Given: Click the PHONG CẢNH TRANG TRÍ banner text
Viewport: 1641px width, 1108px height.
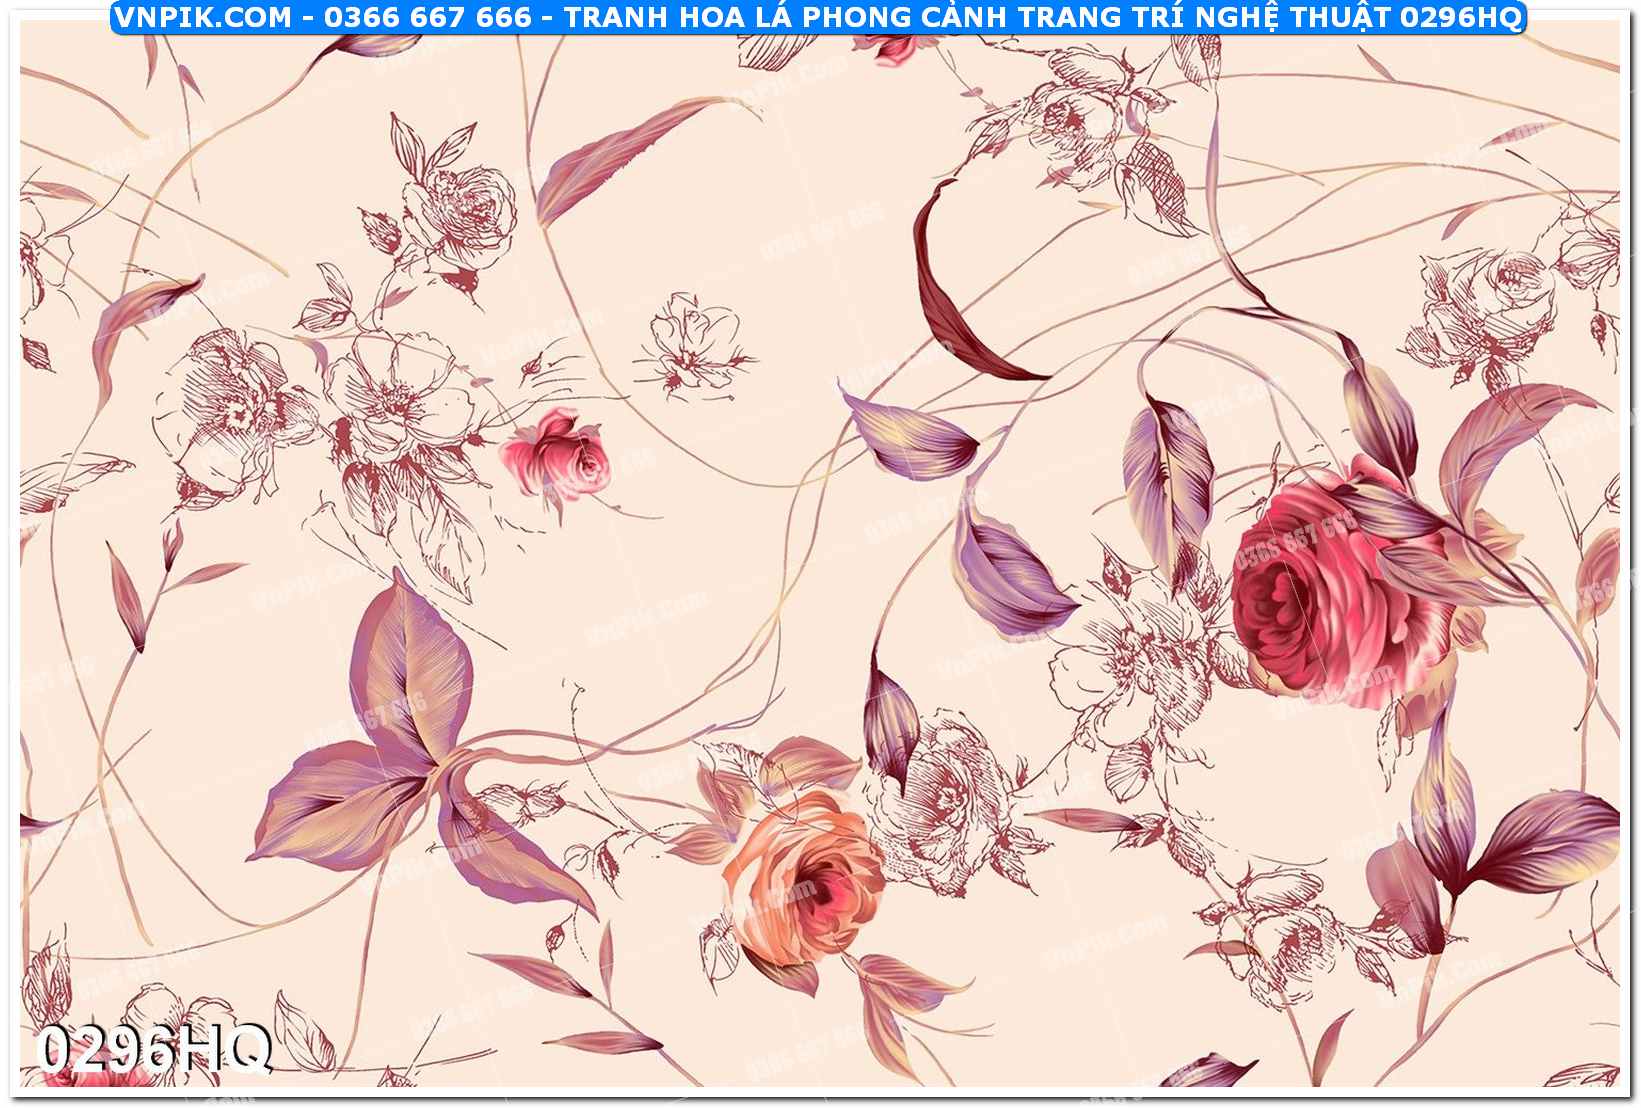Looking at the screenshot, I should click(1020, 17).
